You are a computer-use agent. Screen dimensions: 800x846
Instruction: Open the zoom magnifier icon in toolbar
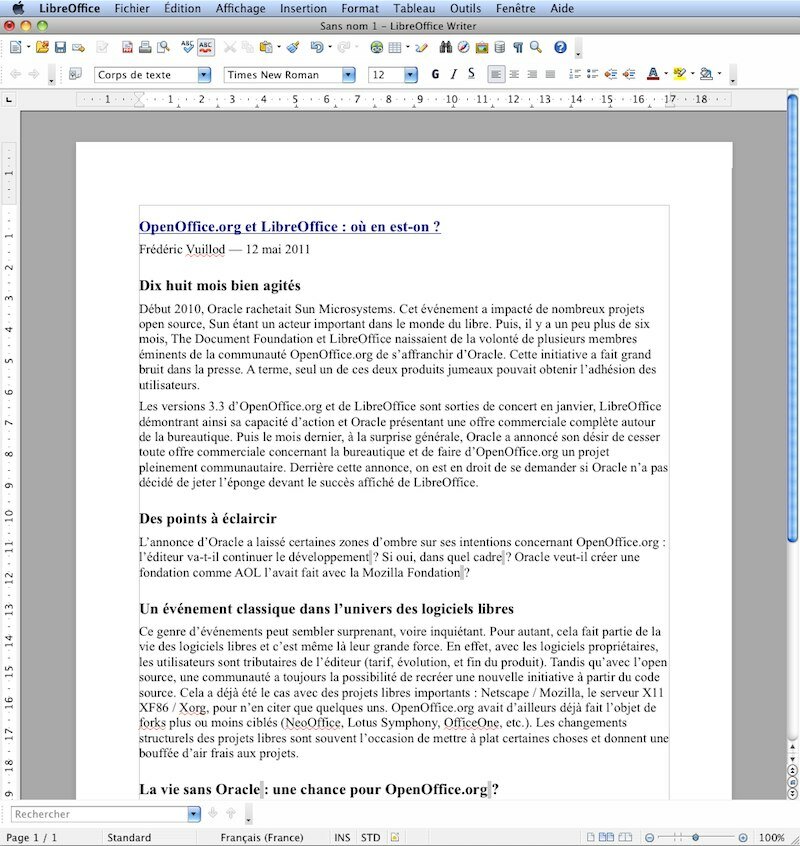pyautogui.click(x=536, y=47)
